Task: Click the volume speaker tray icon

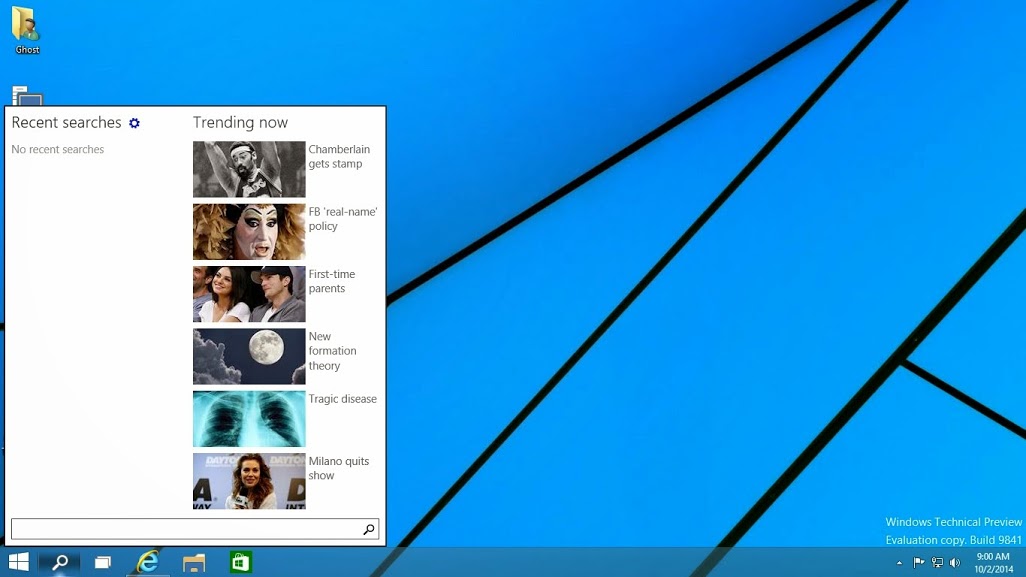Action: point(955,562)
